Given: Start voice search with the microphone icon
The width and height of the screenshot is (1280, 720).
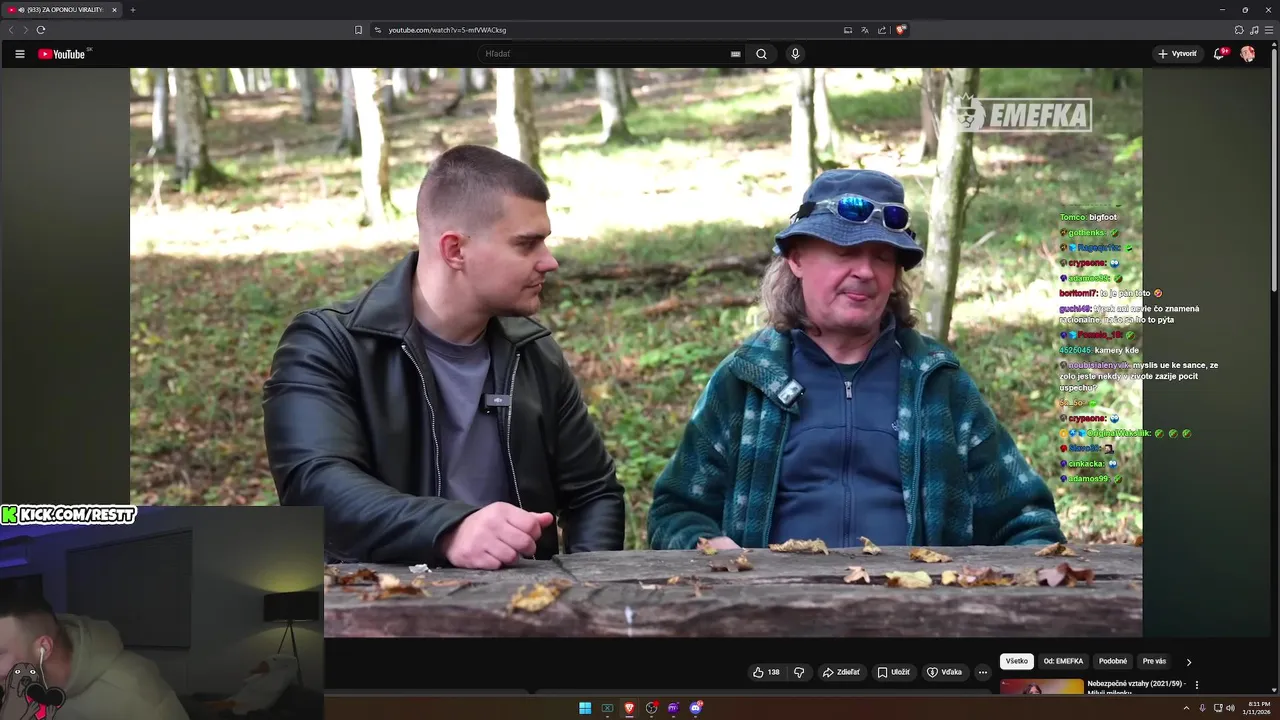Looking at the screenshot, I should (795, 54).
